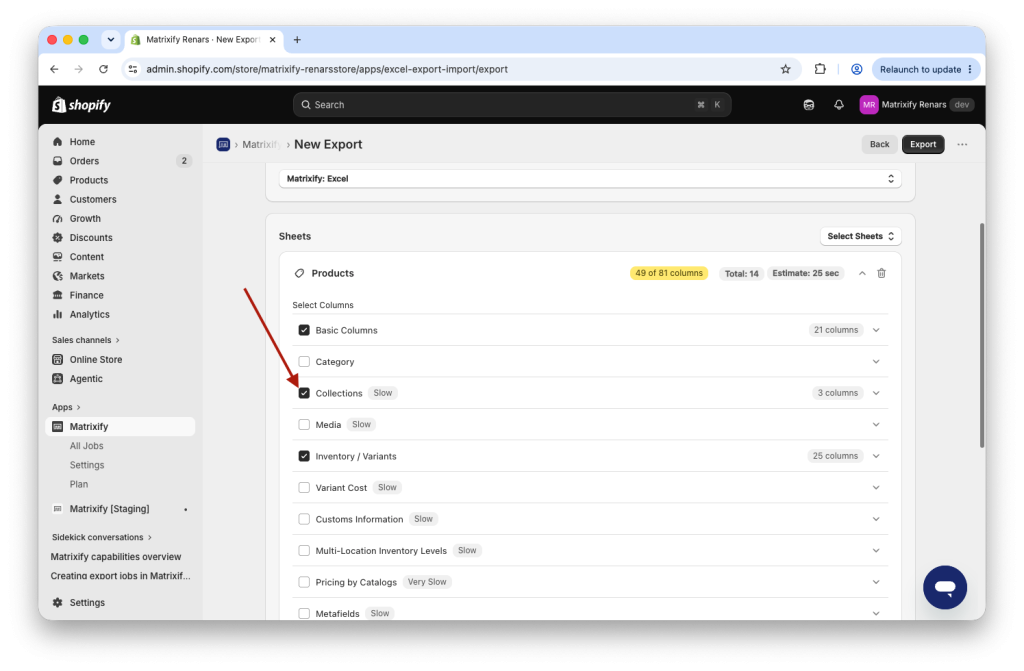Open All Jobs under Matrixify
The width and height of the screenshot is (1024, 671).
point(87,446)
